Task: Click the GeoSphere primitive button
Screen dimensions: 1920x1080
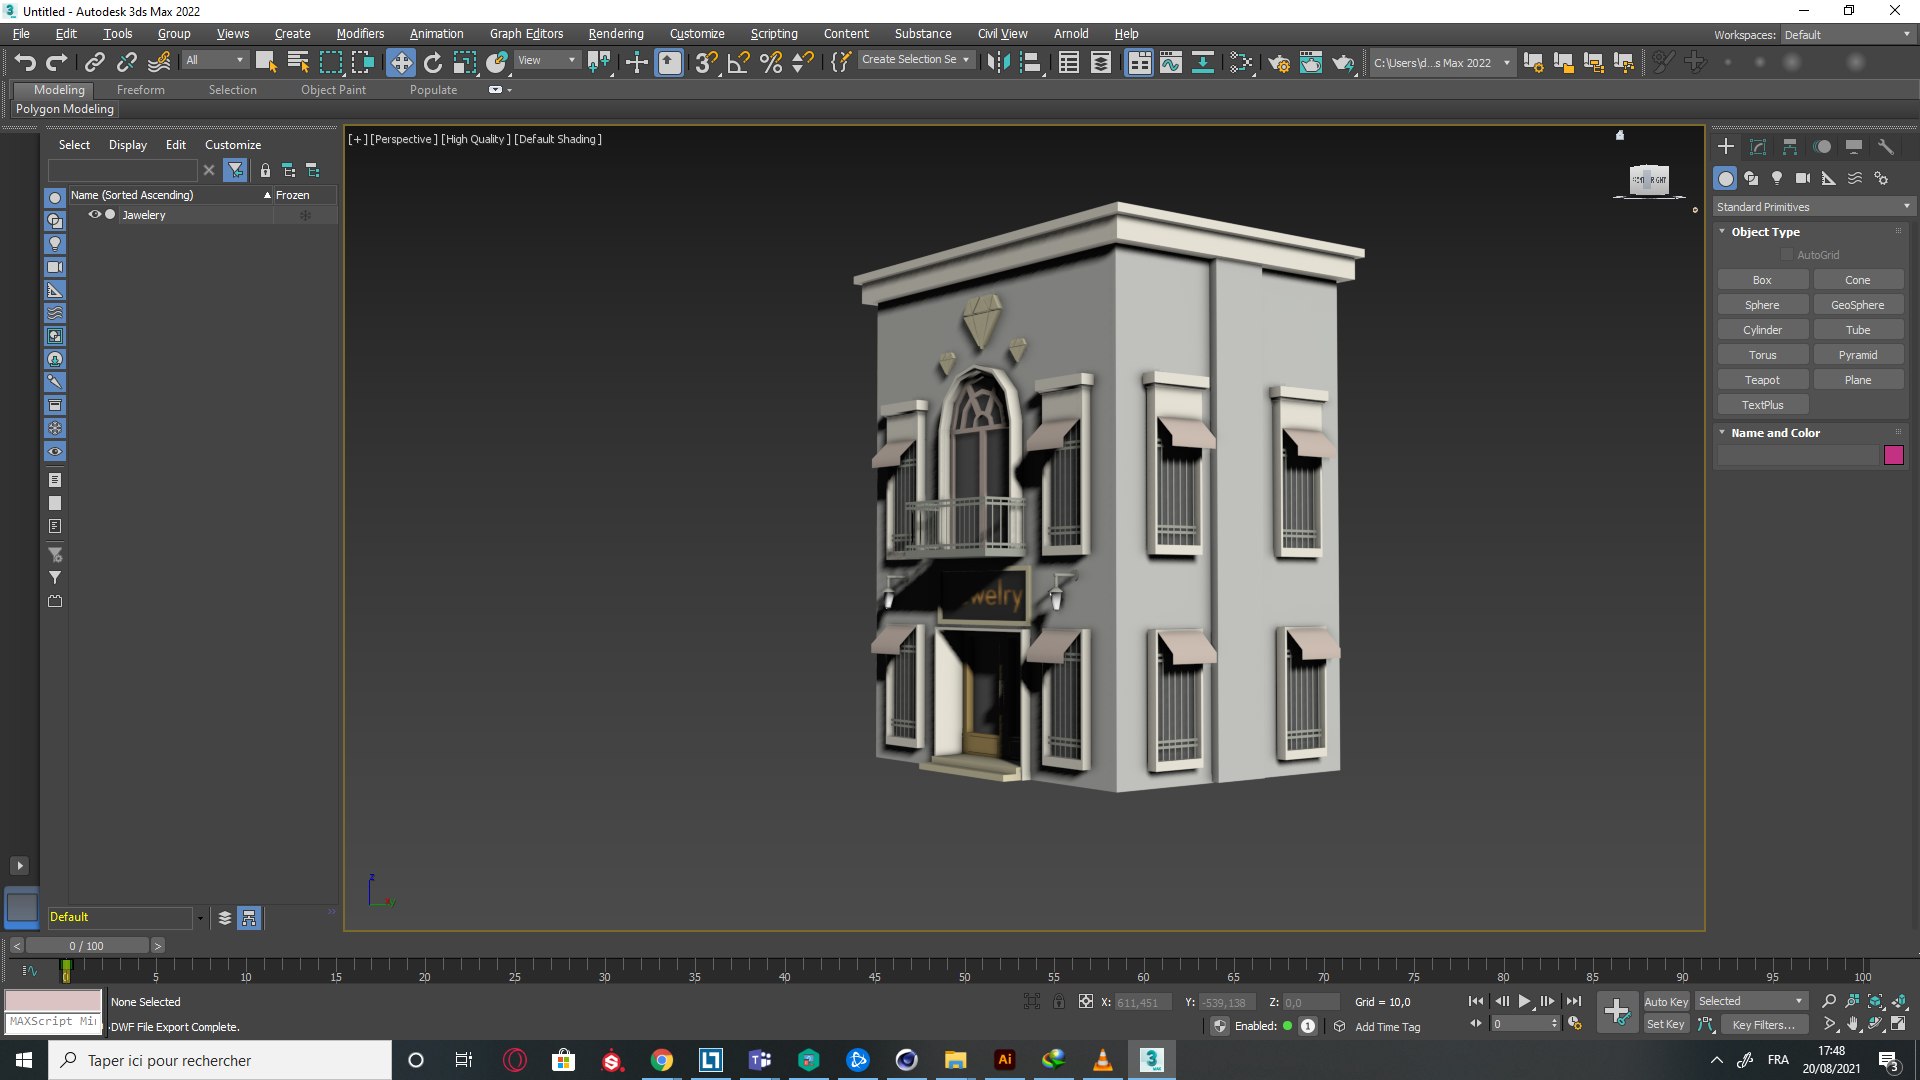Action: pyautogui.click(x=1858, y=305)
